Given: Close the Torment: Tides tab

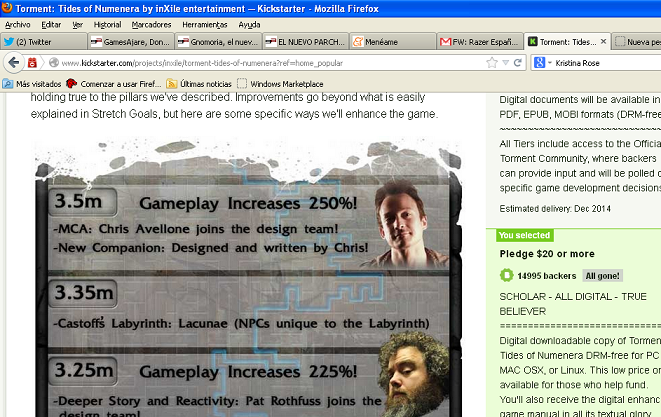Looking at the screenshot, I should click(x=603, y=41).
